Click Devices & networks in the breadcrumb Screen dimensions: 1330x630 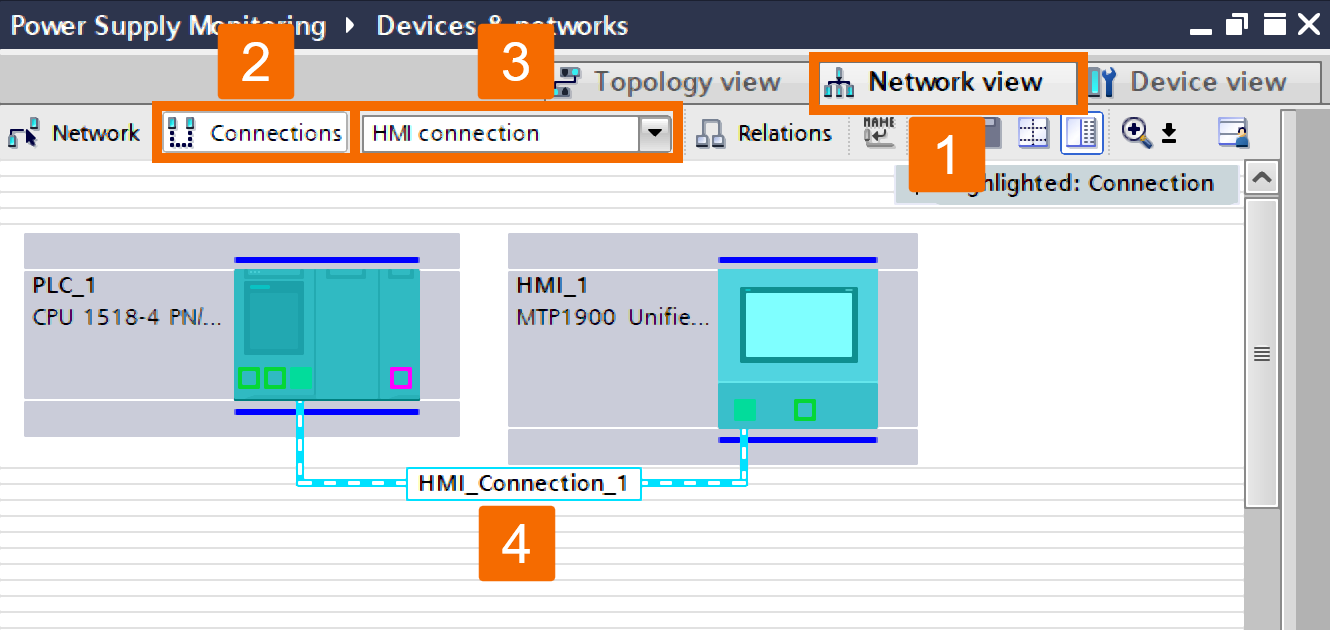pos(502,25)
